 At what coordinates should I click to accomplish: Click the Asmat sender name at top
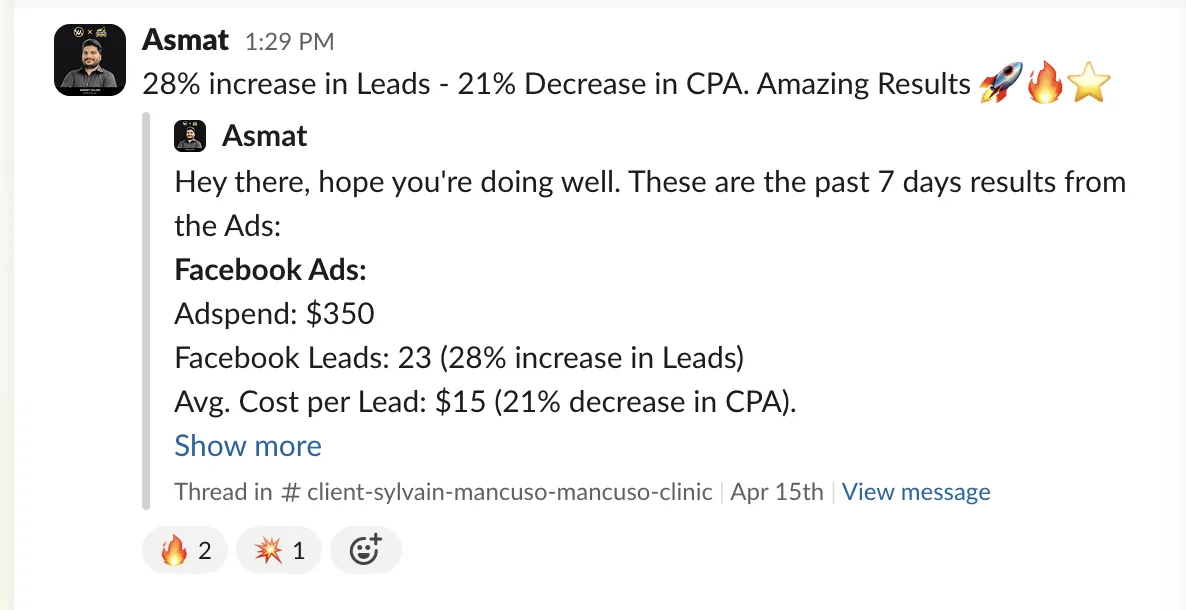tap(185, 40)
